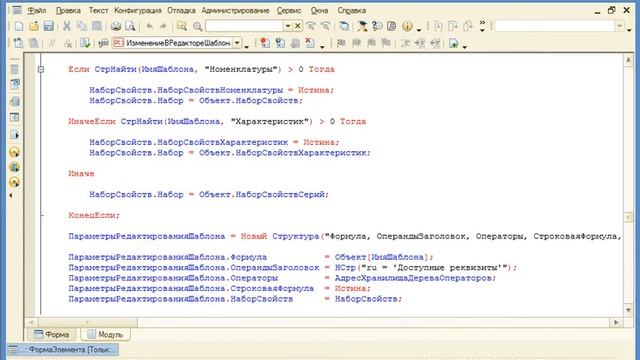The width and height of the screenshot is (640, 360).
Task: Open the Текст menu
Action: (98, 11)
